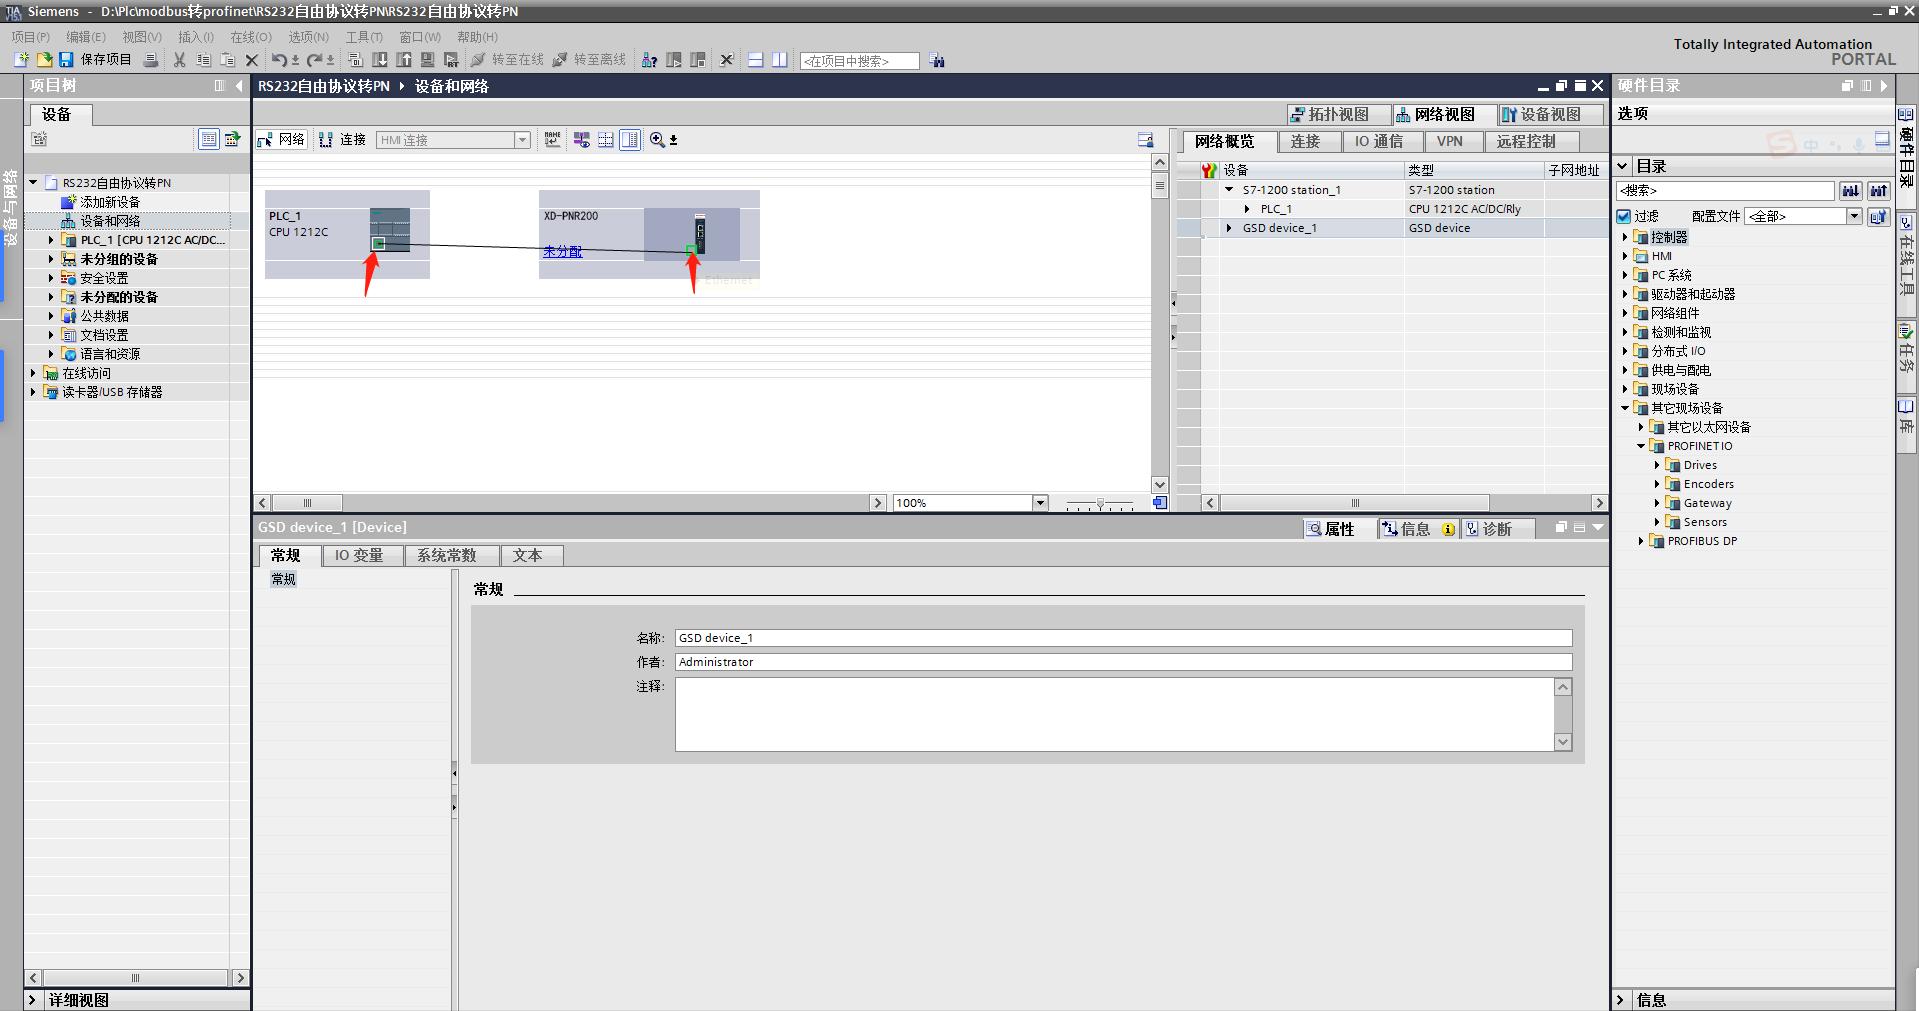This screenshot has width=1919, height=1011.
Task: Open the 在线(O) menu
Action: click(x=251, y=37)
